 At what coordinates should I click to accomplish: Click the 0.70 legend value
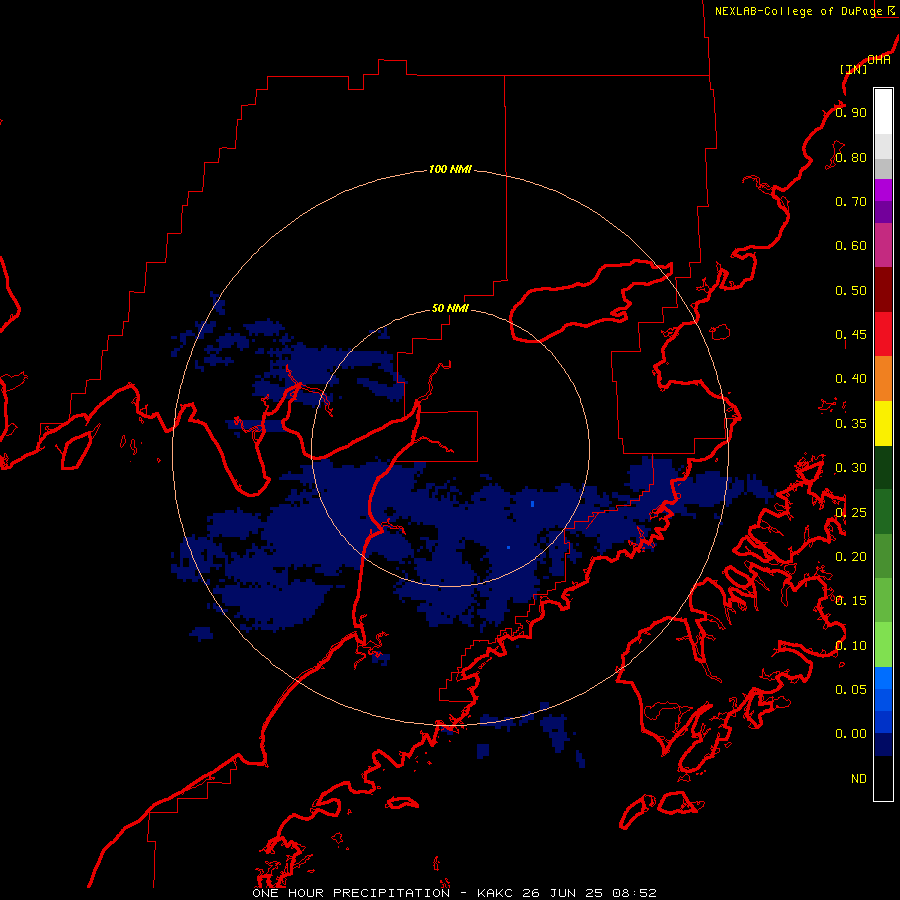click(851, 201)
